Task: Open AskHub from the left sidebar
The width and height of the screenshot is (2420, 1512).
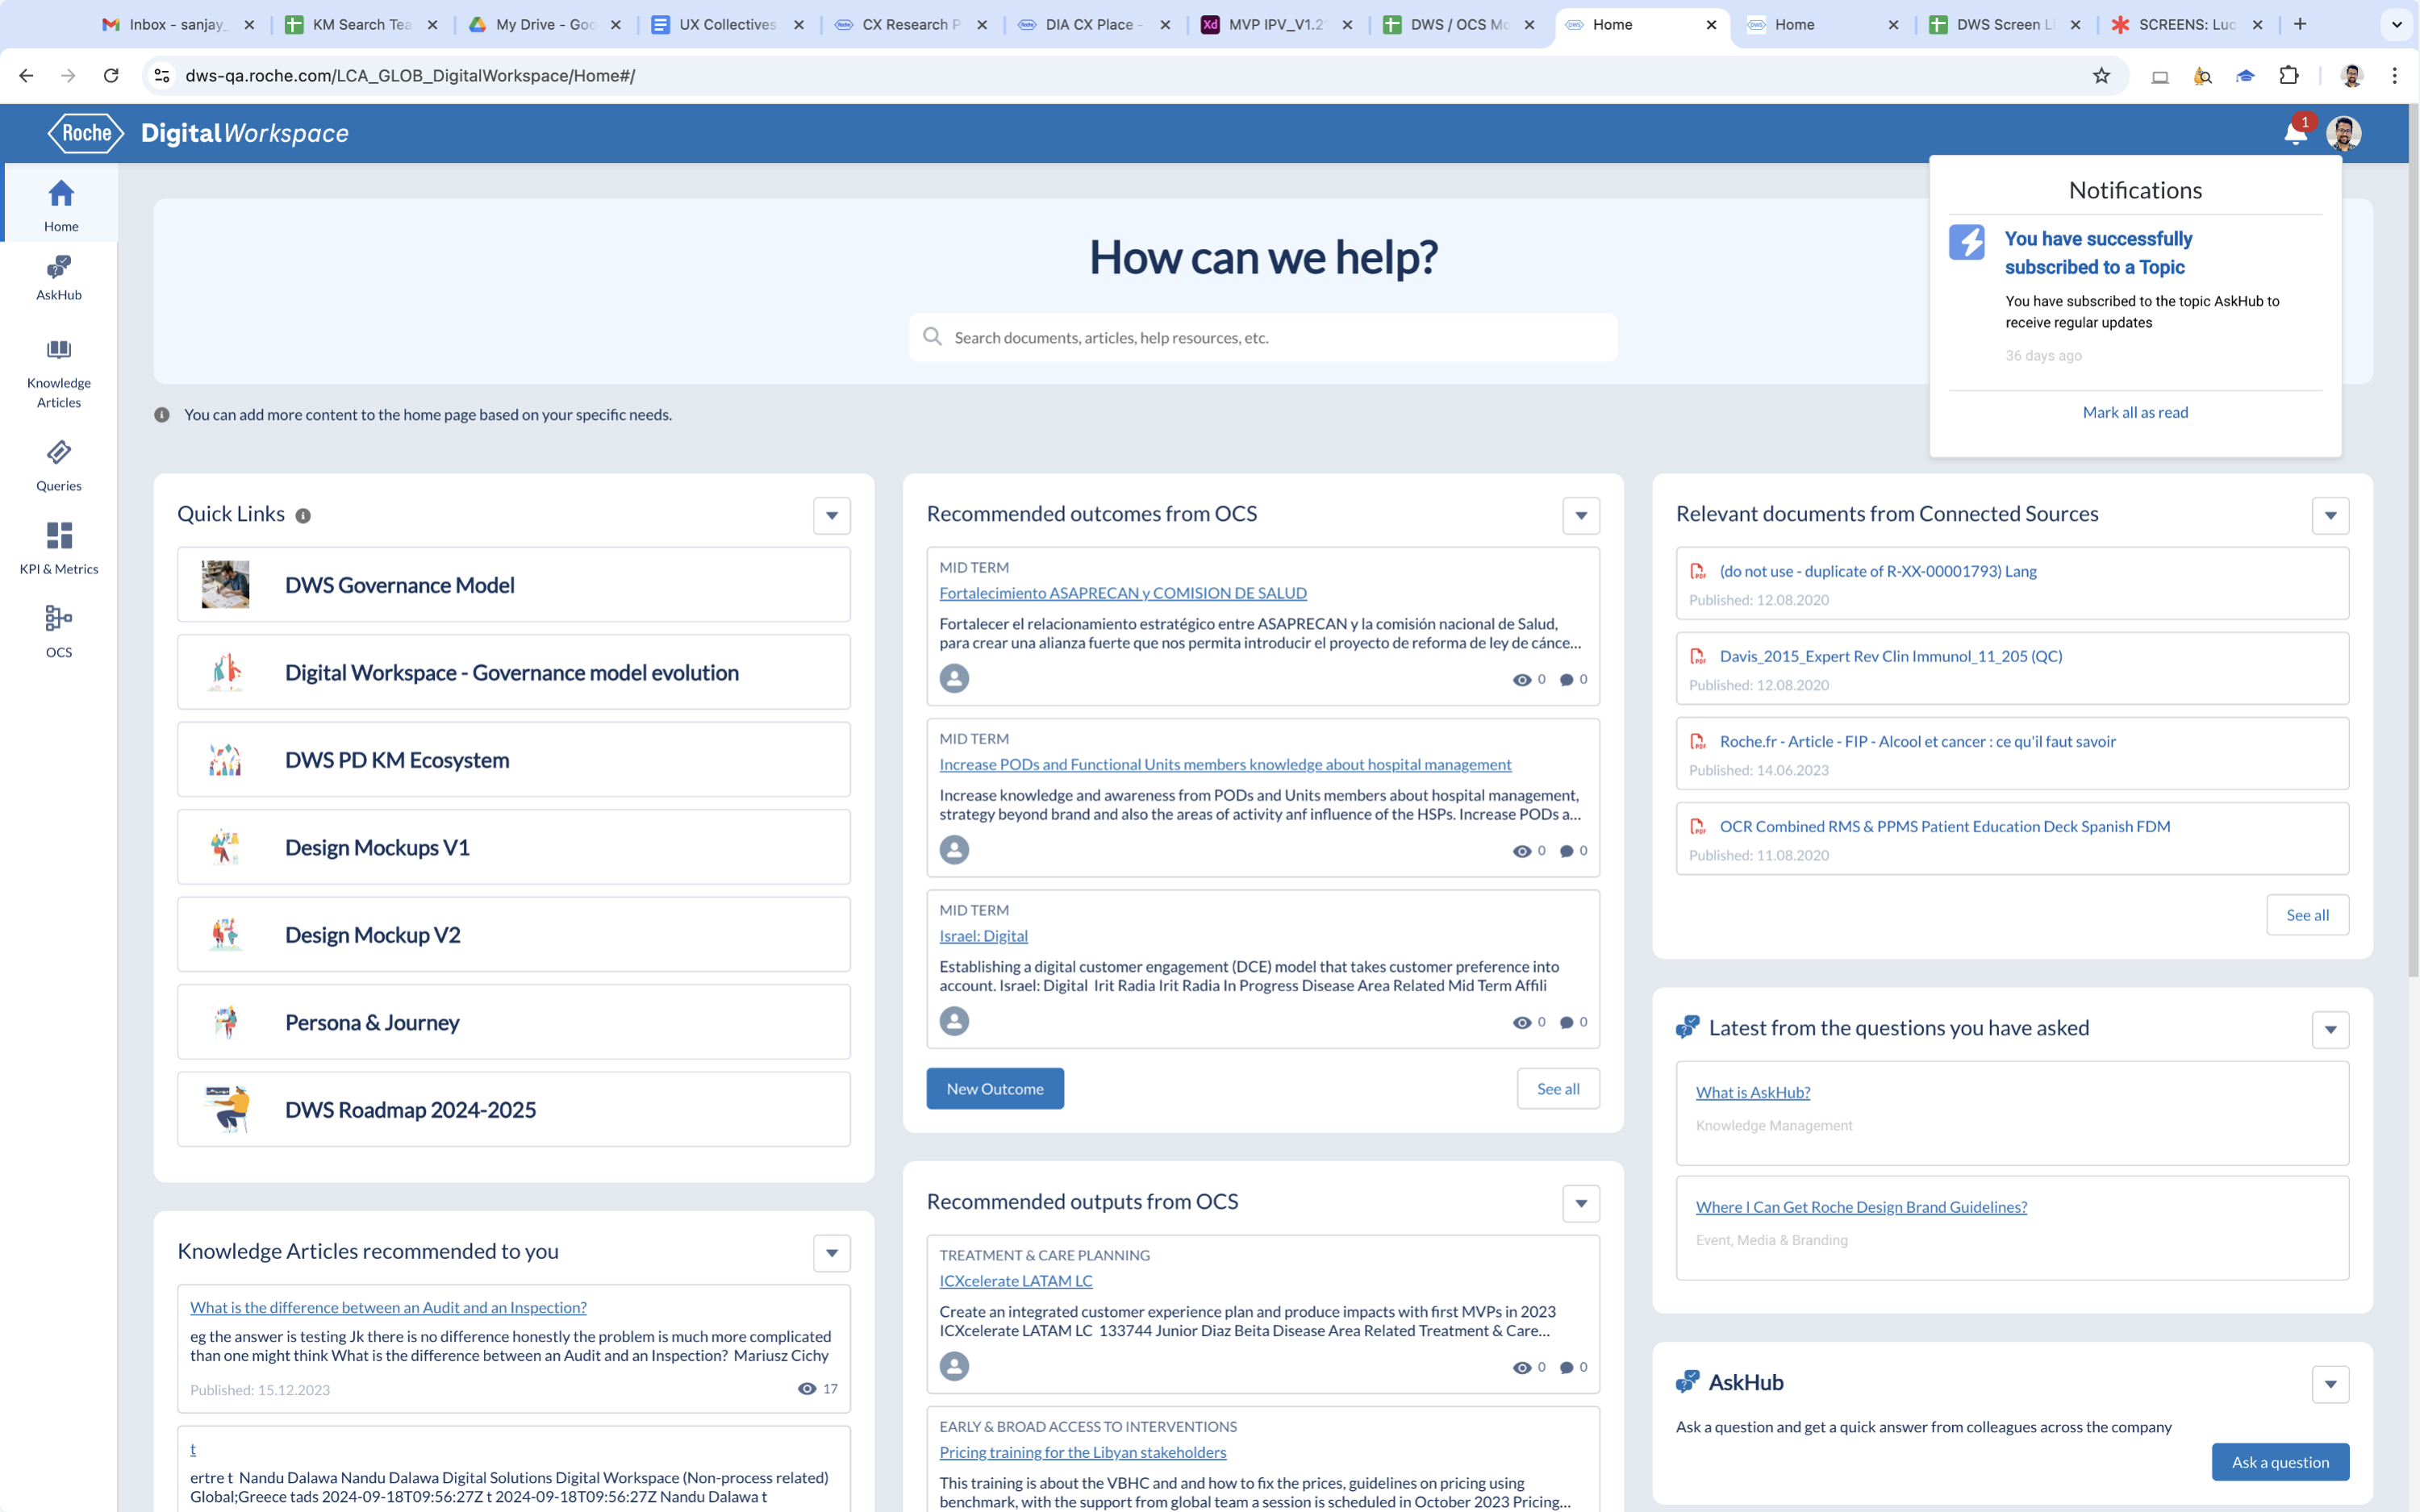Action: click(x=59, y=277)
